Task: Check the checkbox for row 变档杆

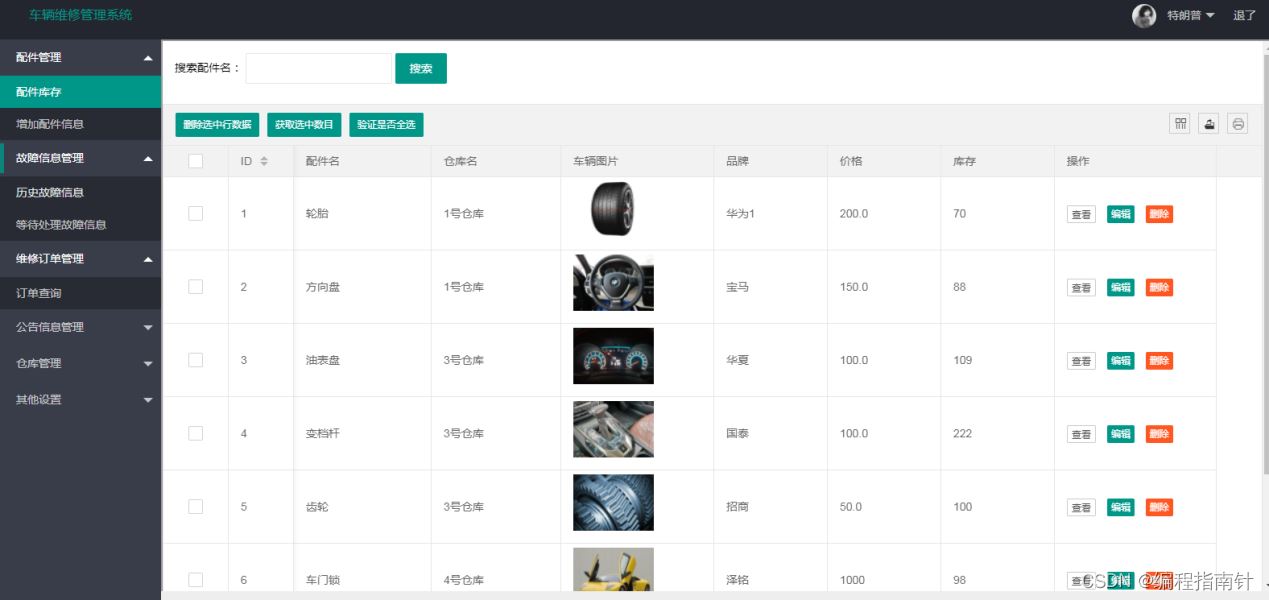Action: 196,433
